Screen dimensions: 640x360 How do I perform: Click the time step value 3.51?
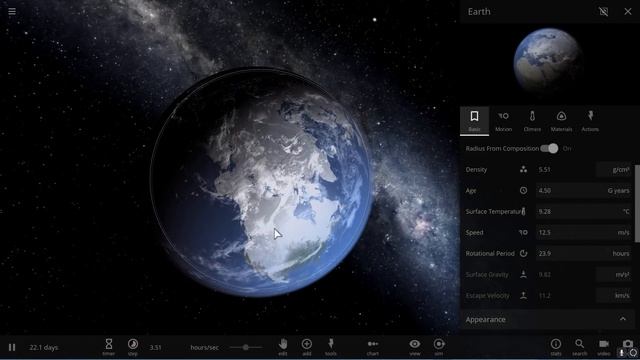click(155, 347)
